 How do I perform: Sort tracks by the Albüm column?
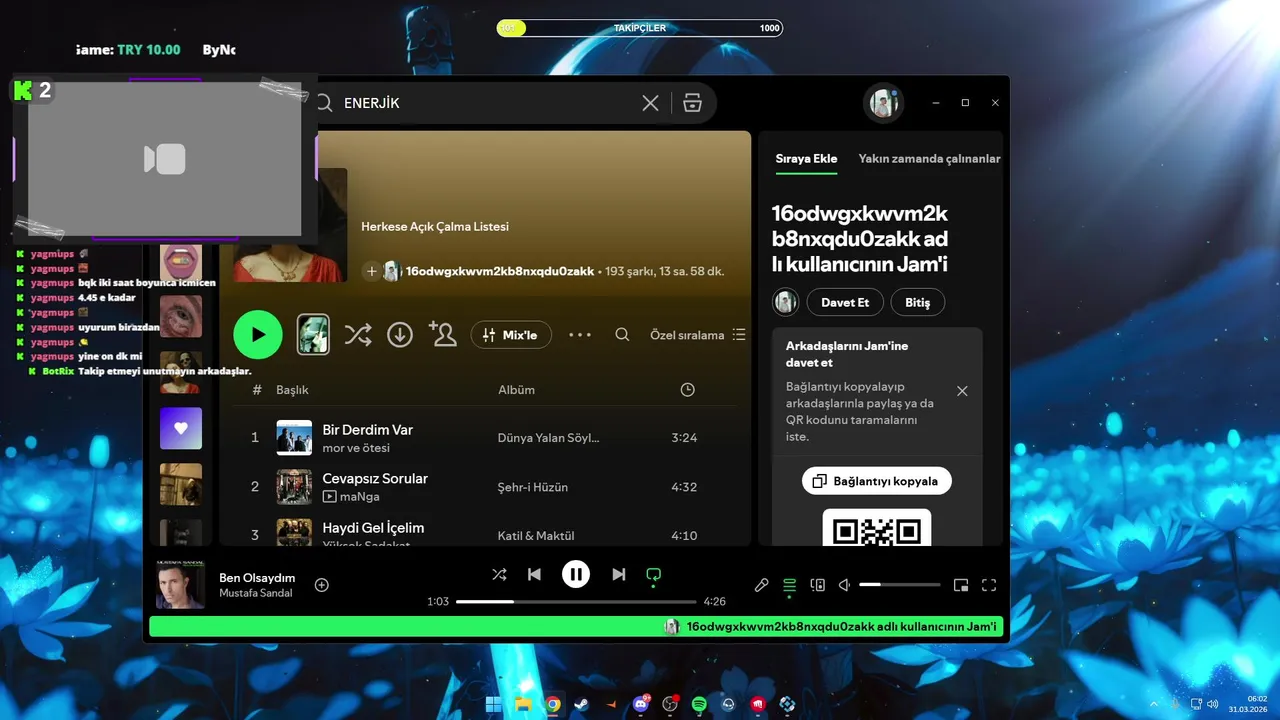[516, 390]
